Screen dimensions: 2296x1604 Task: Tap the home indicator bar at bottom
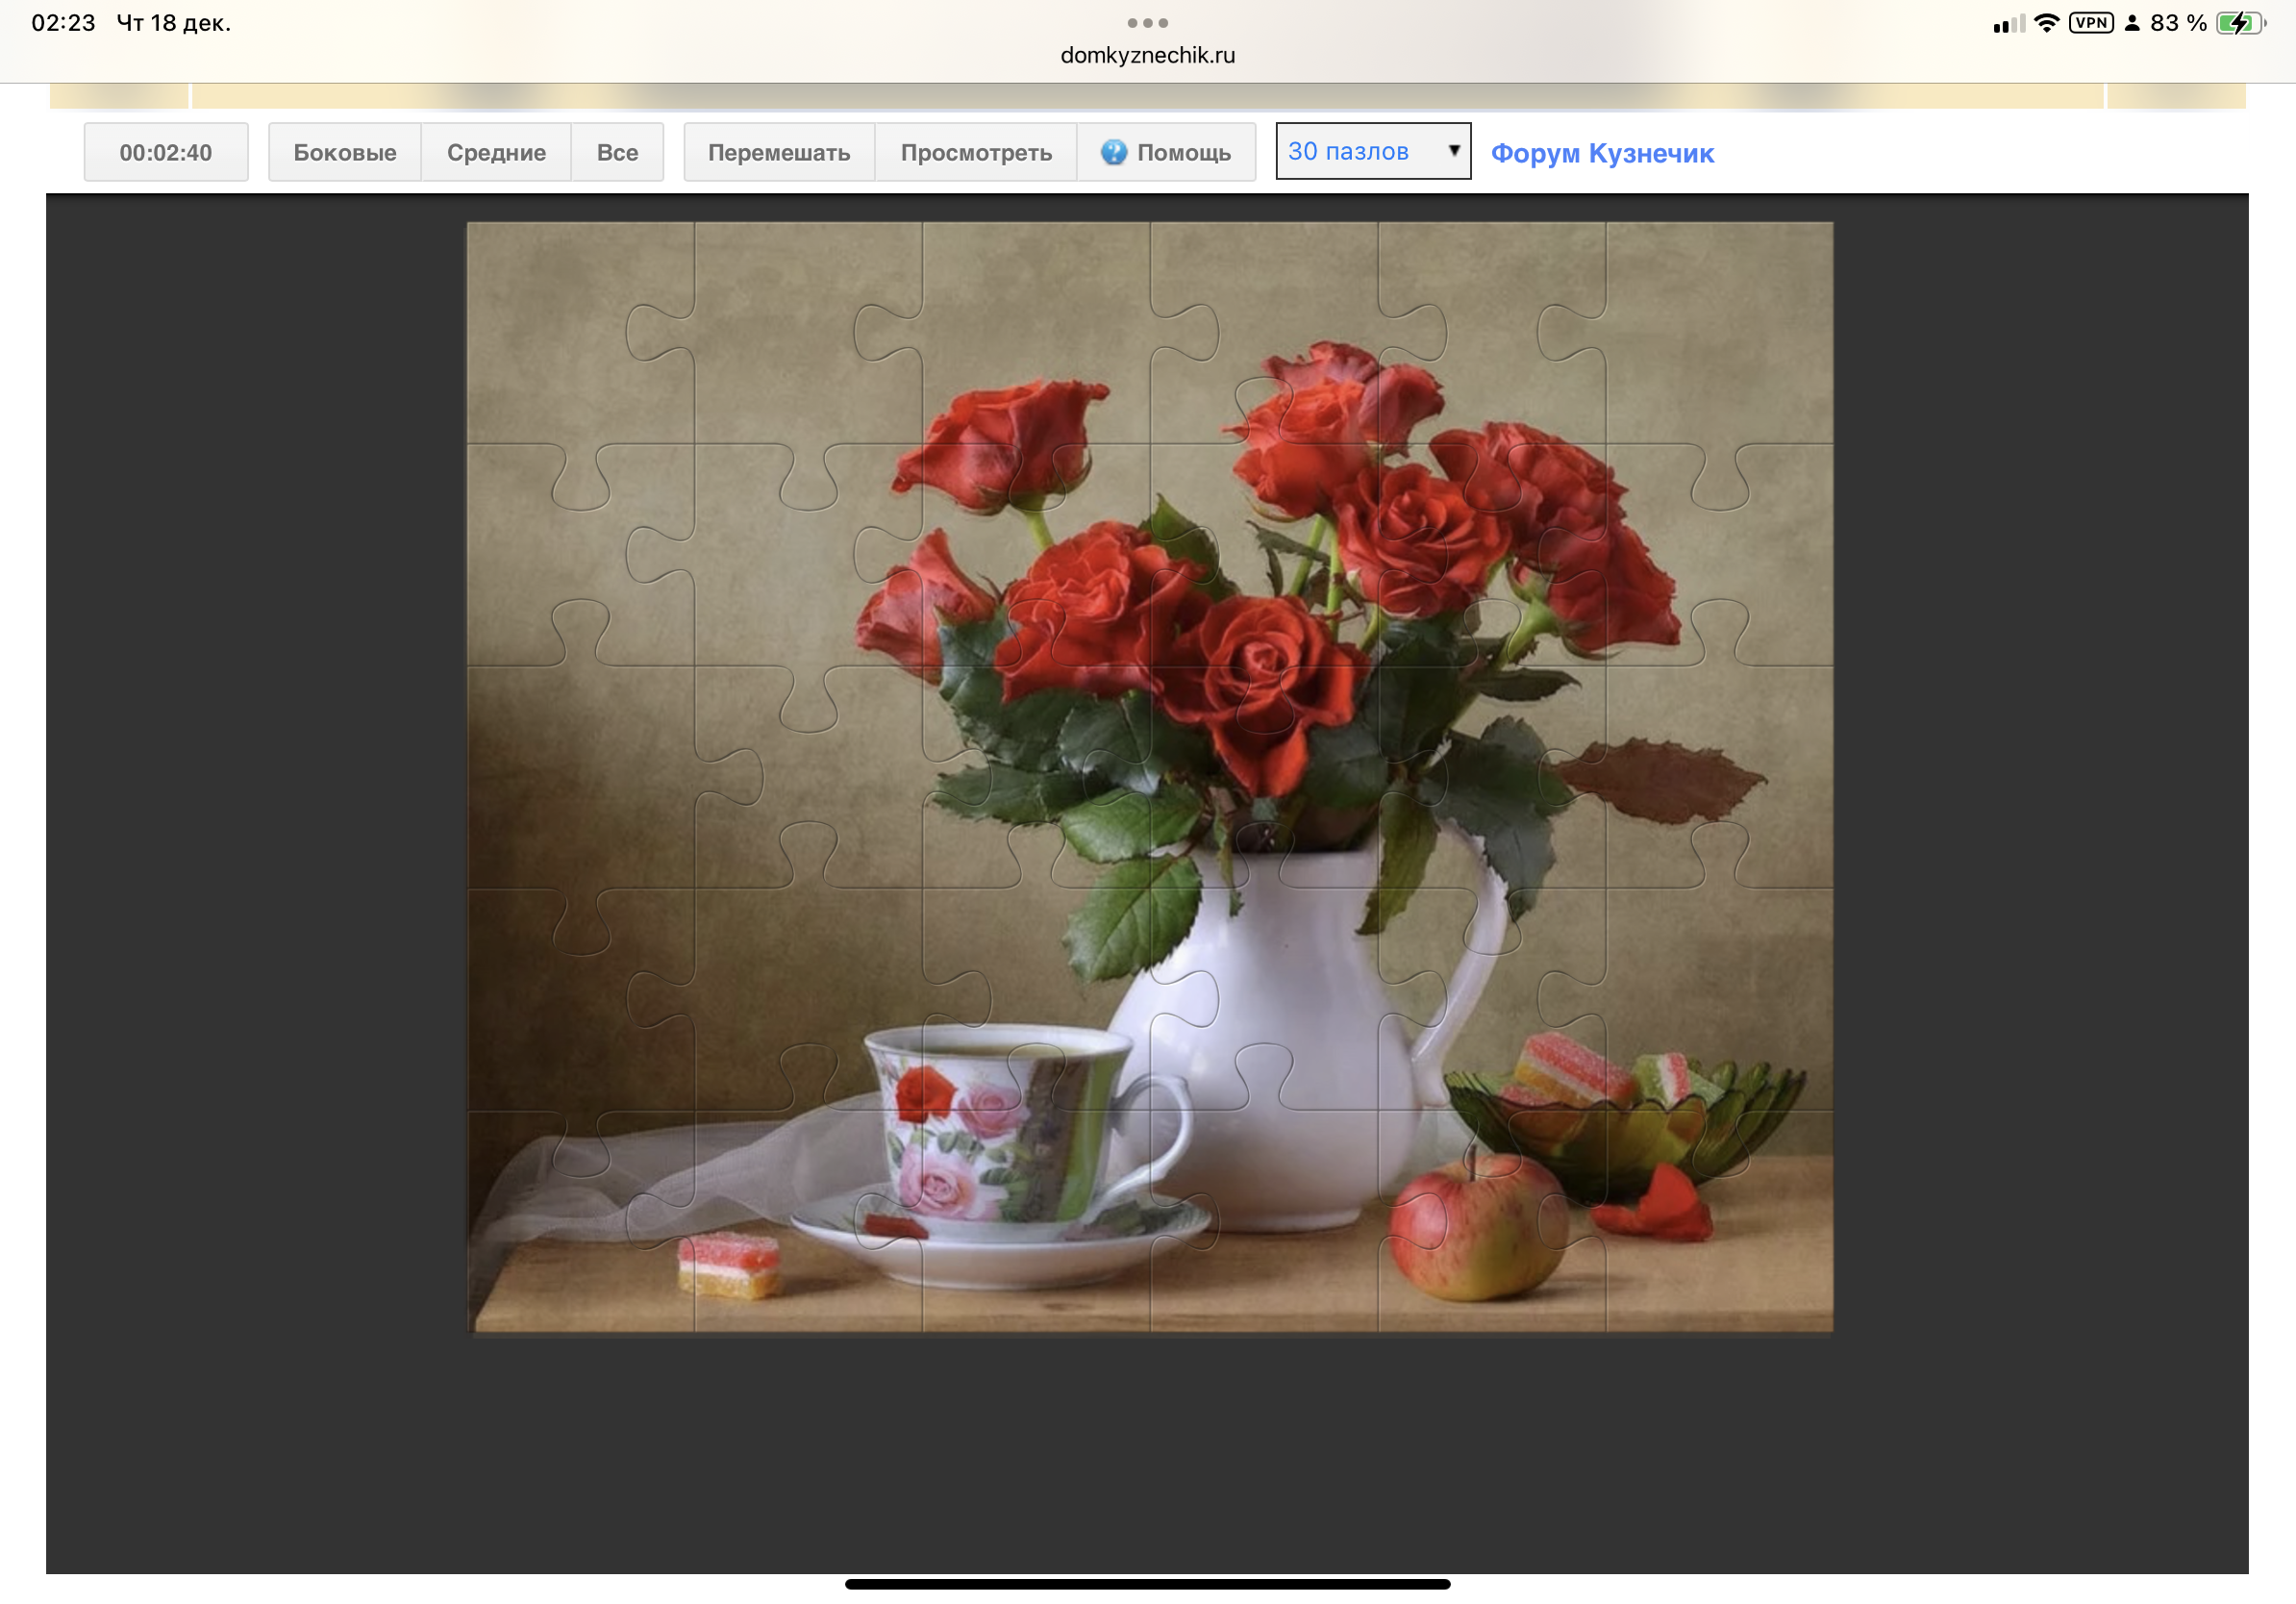pos(1147,1583)
